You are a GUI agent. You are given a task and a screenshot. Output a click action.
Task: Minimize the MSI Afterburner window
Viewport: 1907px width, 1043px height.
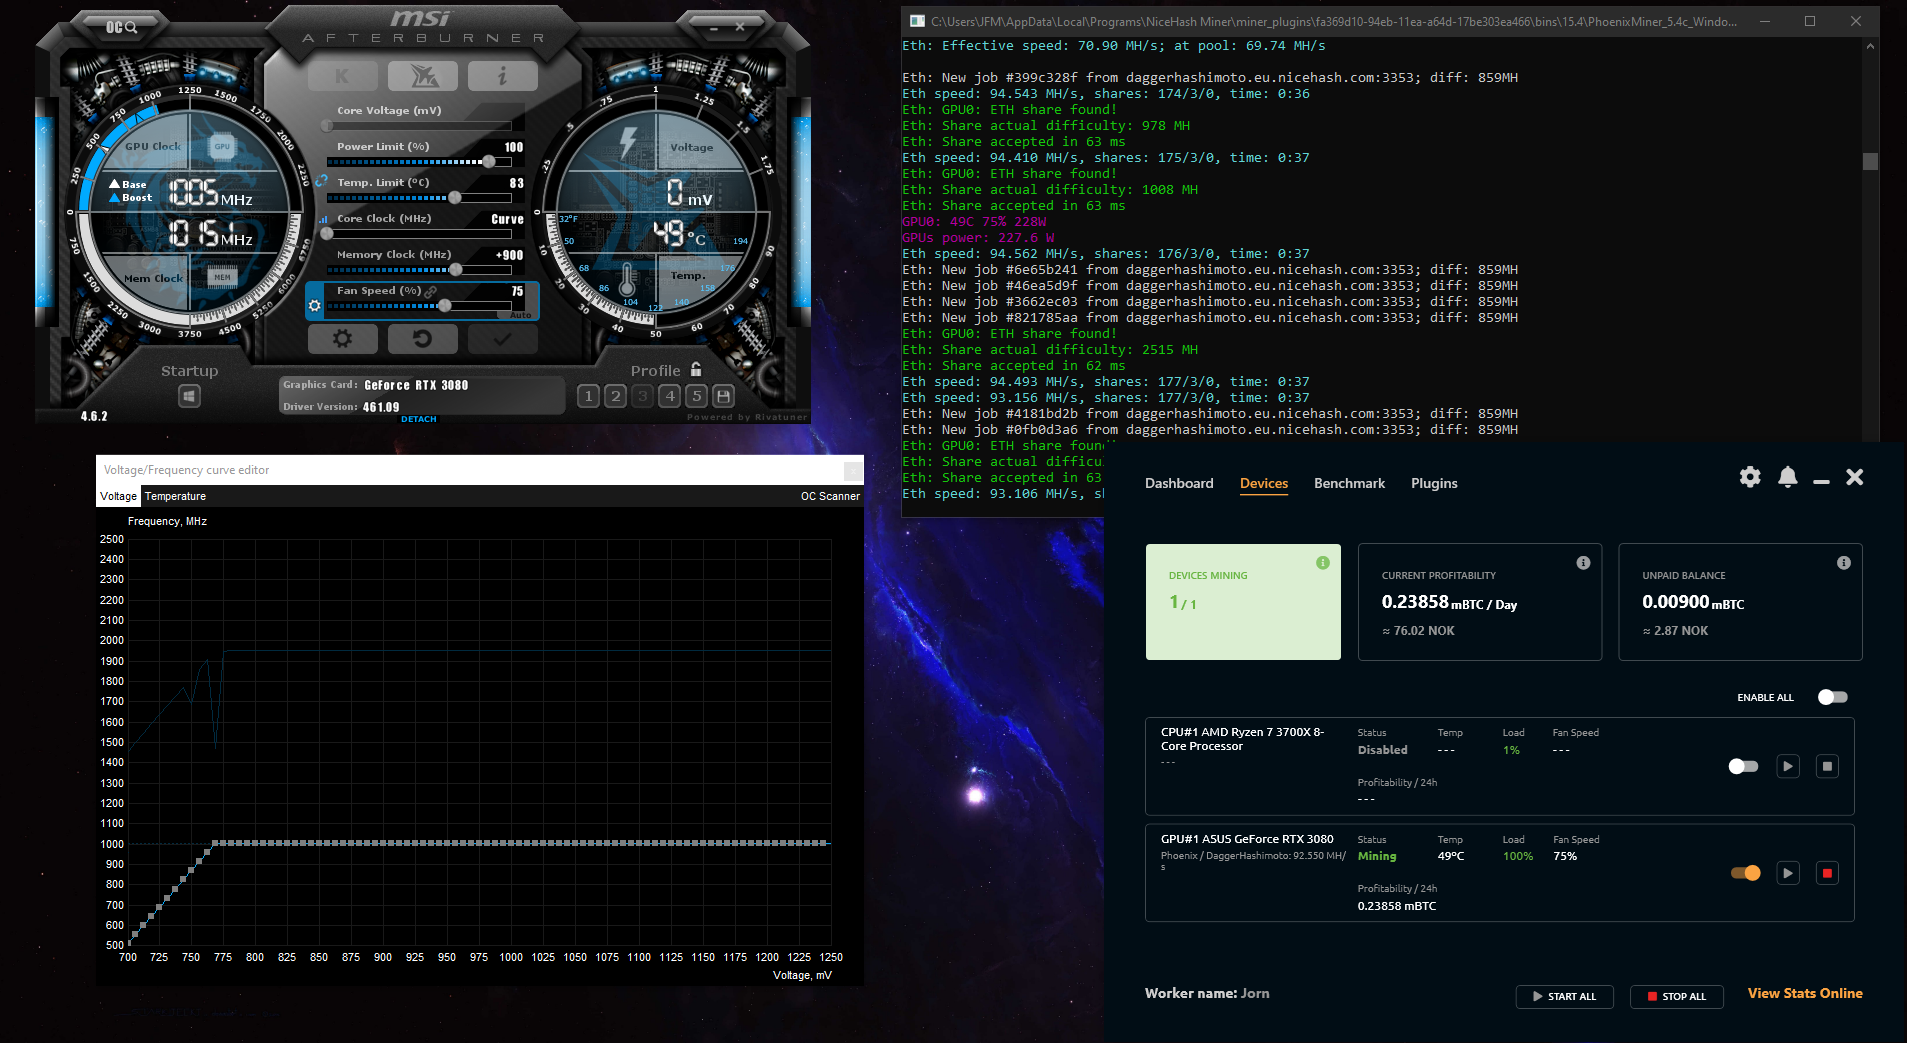[714, 28]
